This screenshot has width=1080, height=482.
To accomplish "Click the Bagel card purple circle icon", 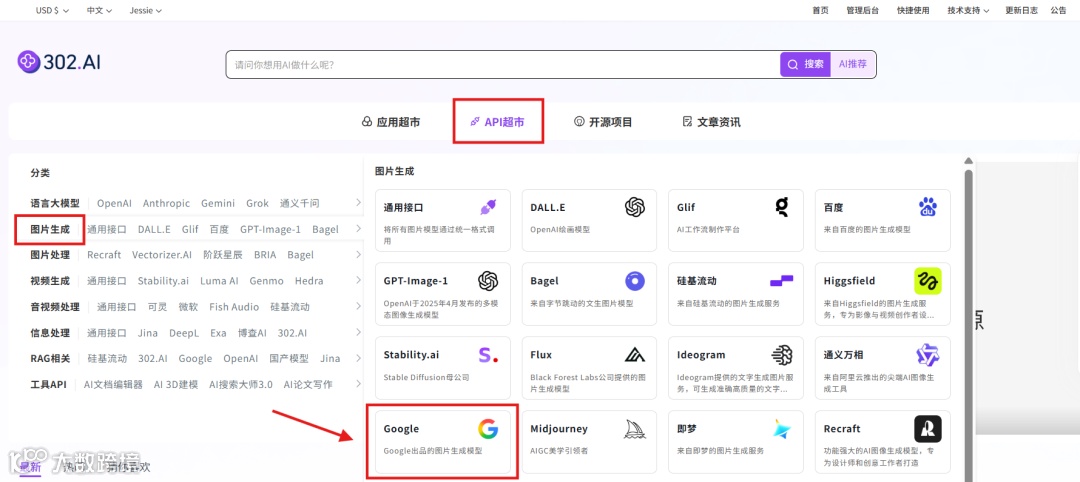I will click(634, 280).
